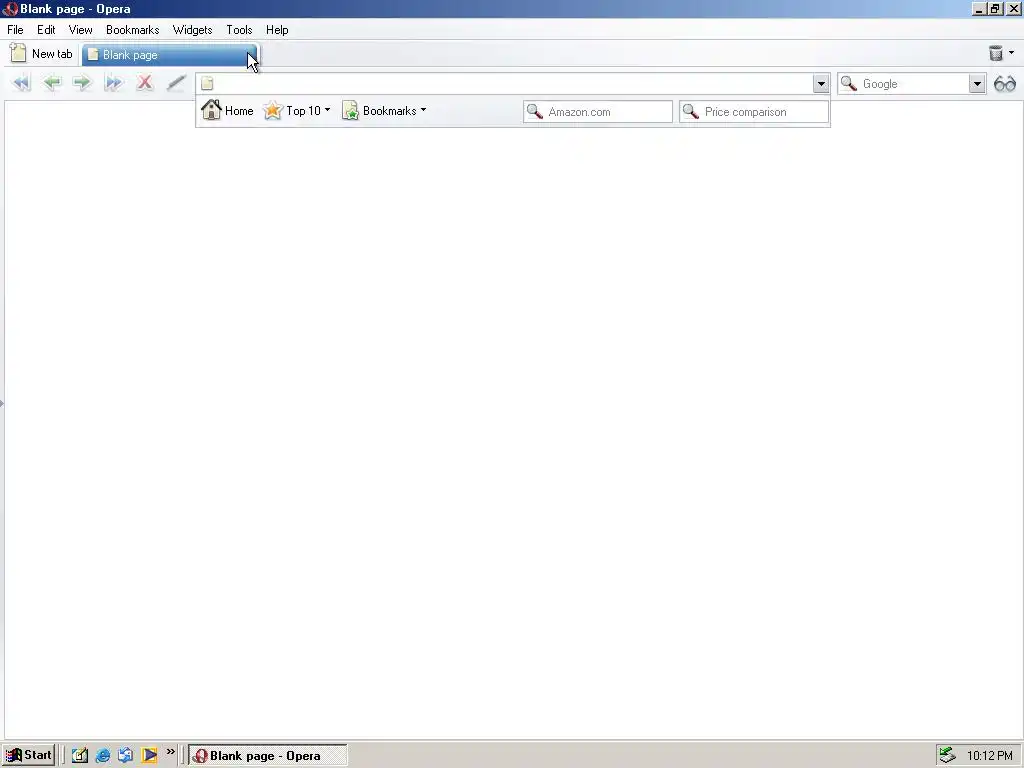
Task: Click the Rewind navigation icon
Action: 22,83
